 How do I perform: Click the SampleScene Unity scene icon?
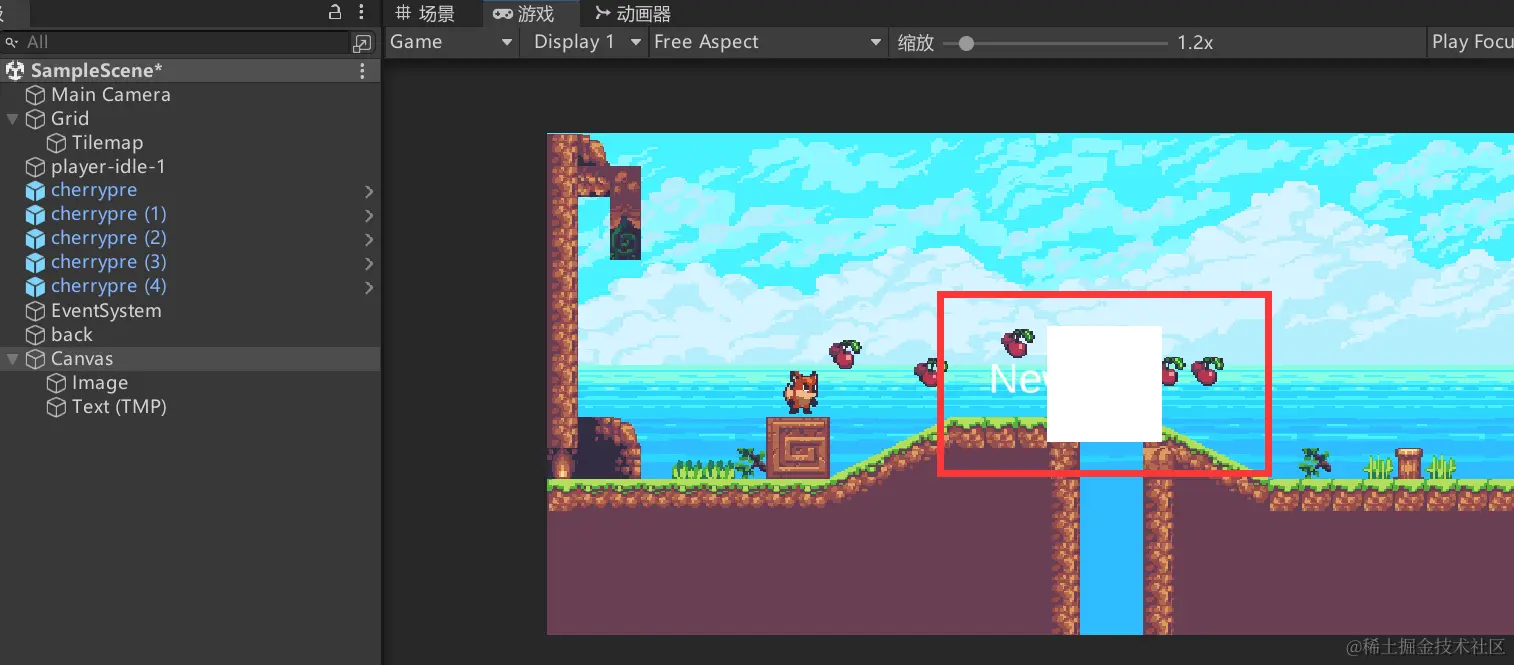[x=14, y=70]
